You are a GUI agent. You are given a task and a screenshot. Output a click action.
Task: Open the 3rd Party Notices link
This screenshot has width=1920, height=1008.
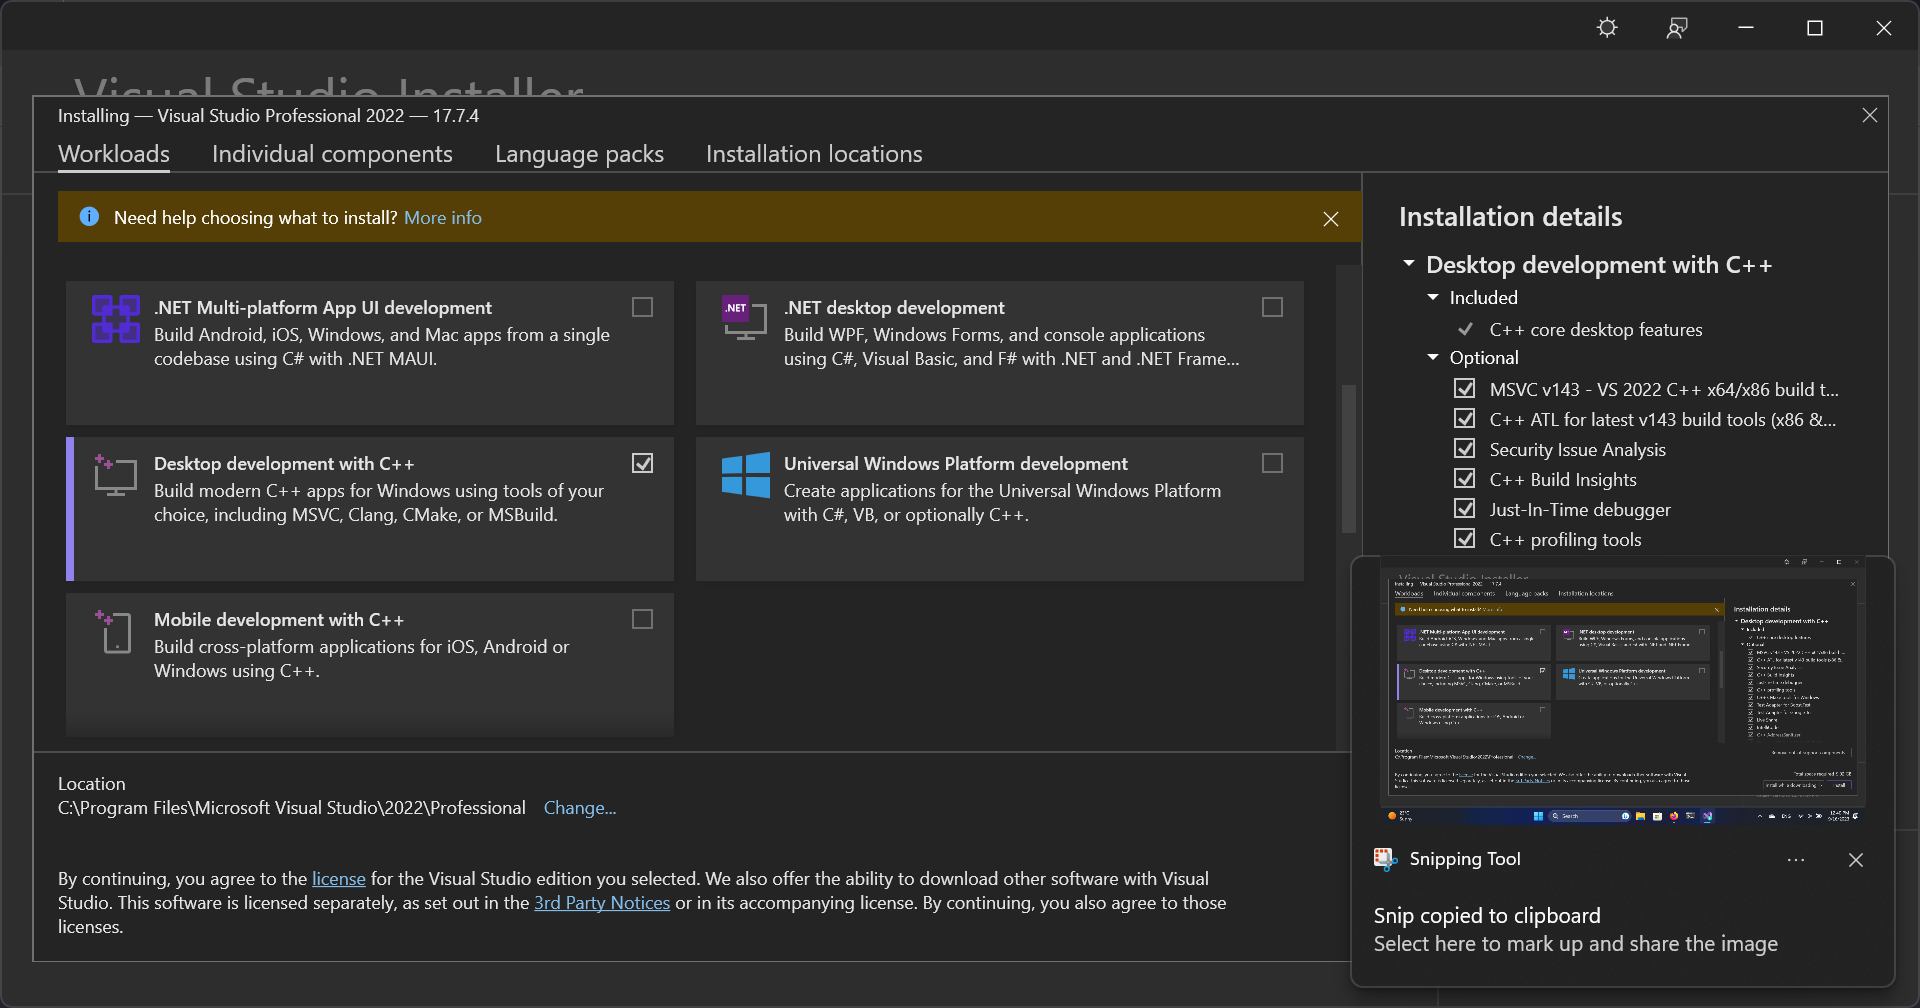[x=602, y=903]
